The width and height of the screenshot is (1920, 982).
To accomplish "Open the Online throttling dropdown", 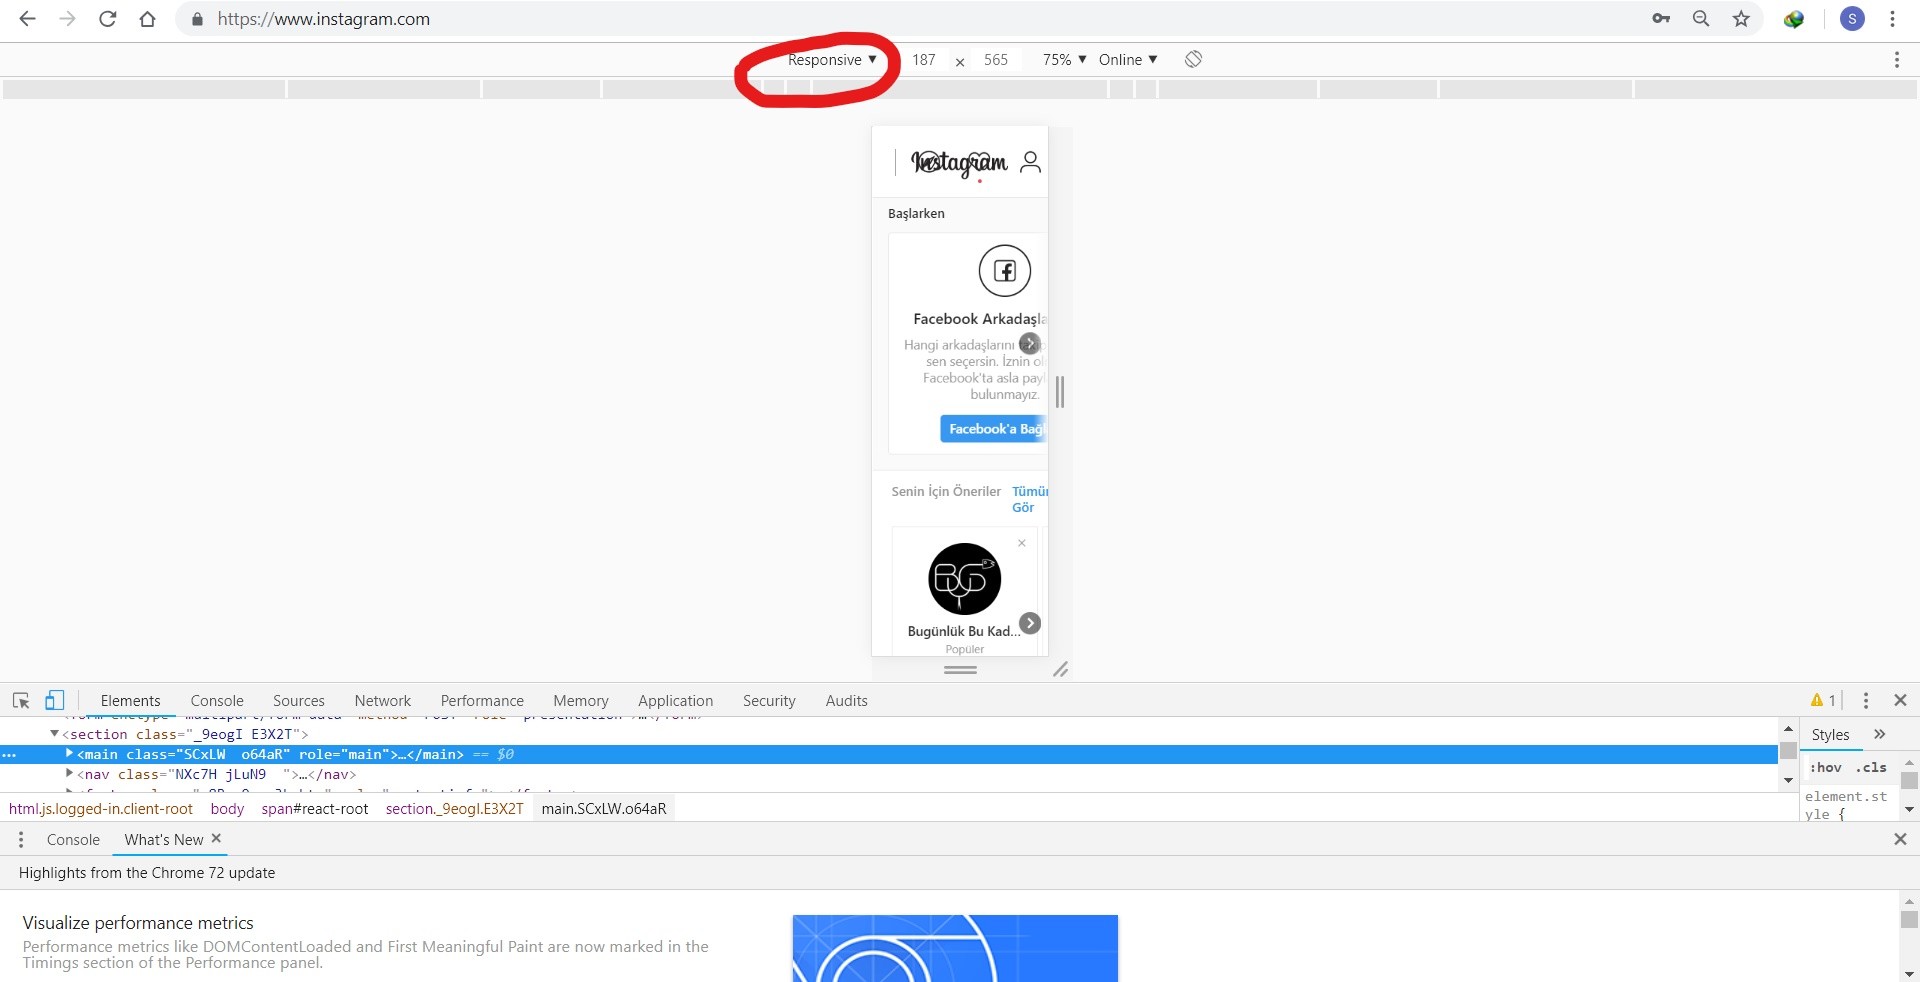I will tap(1128, 59).
